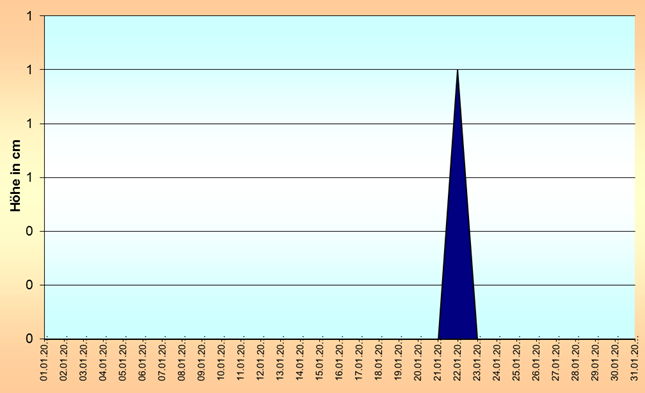Select the 08.01.20 date label
Screen dimensions: 645x393
182,362
